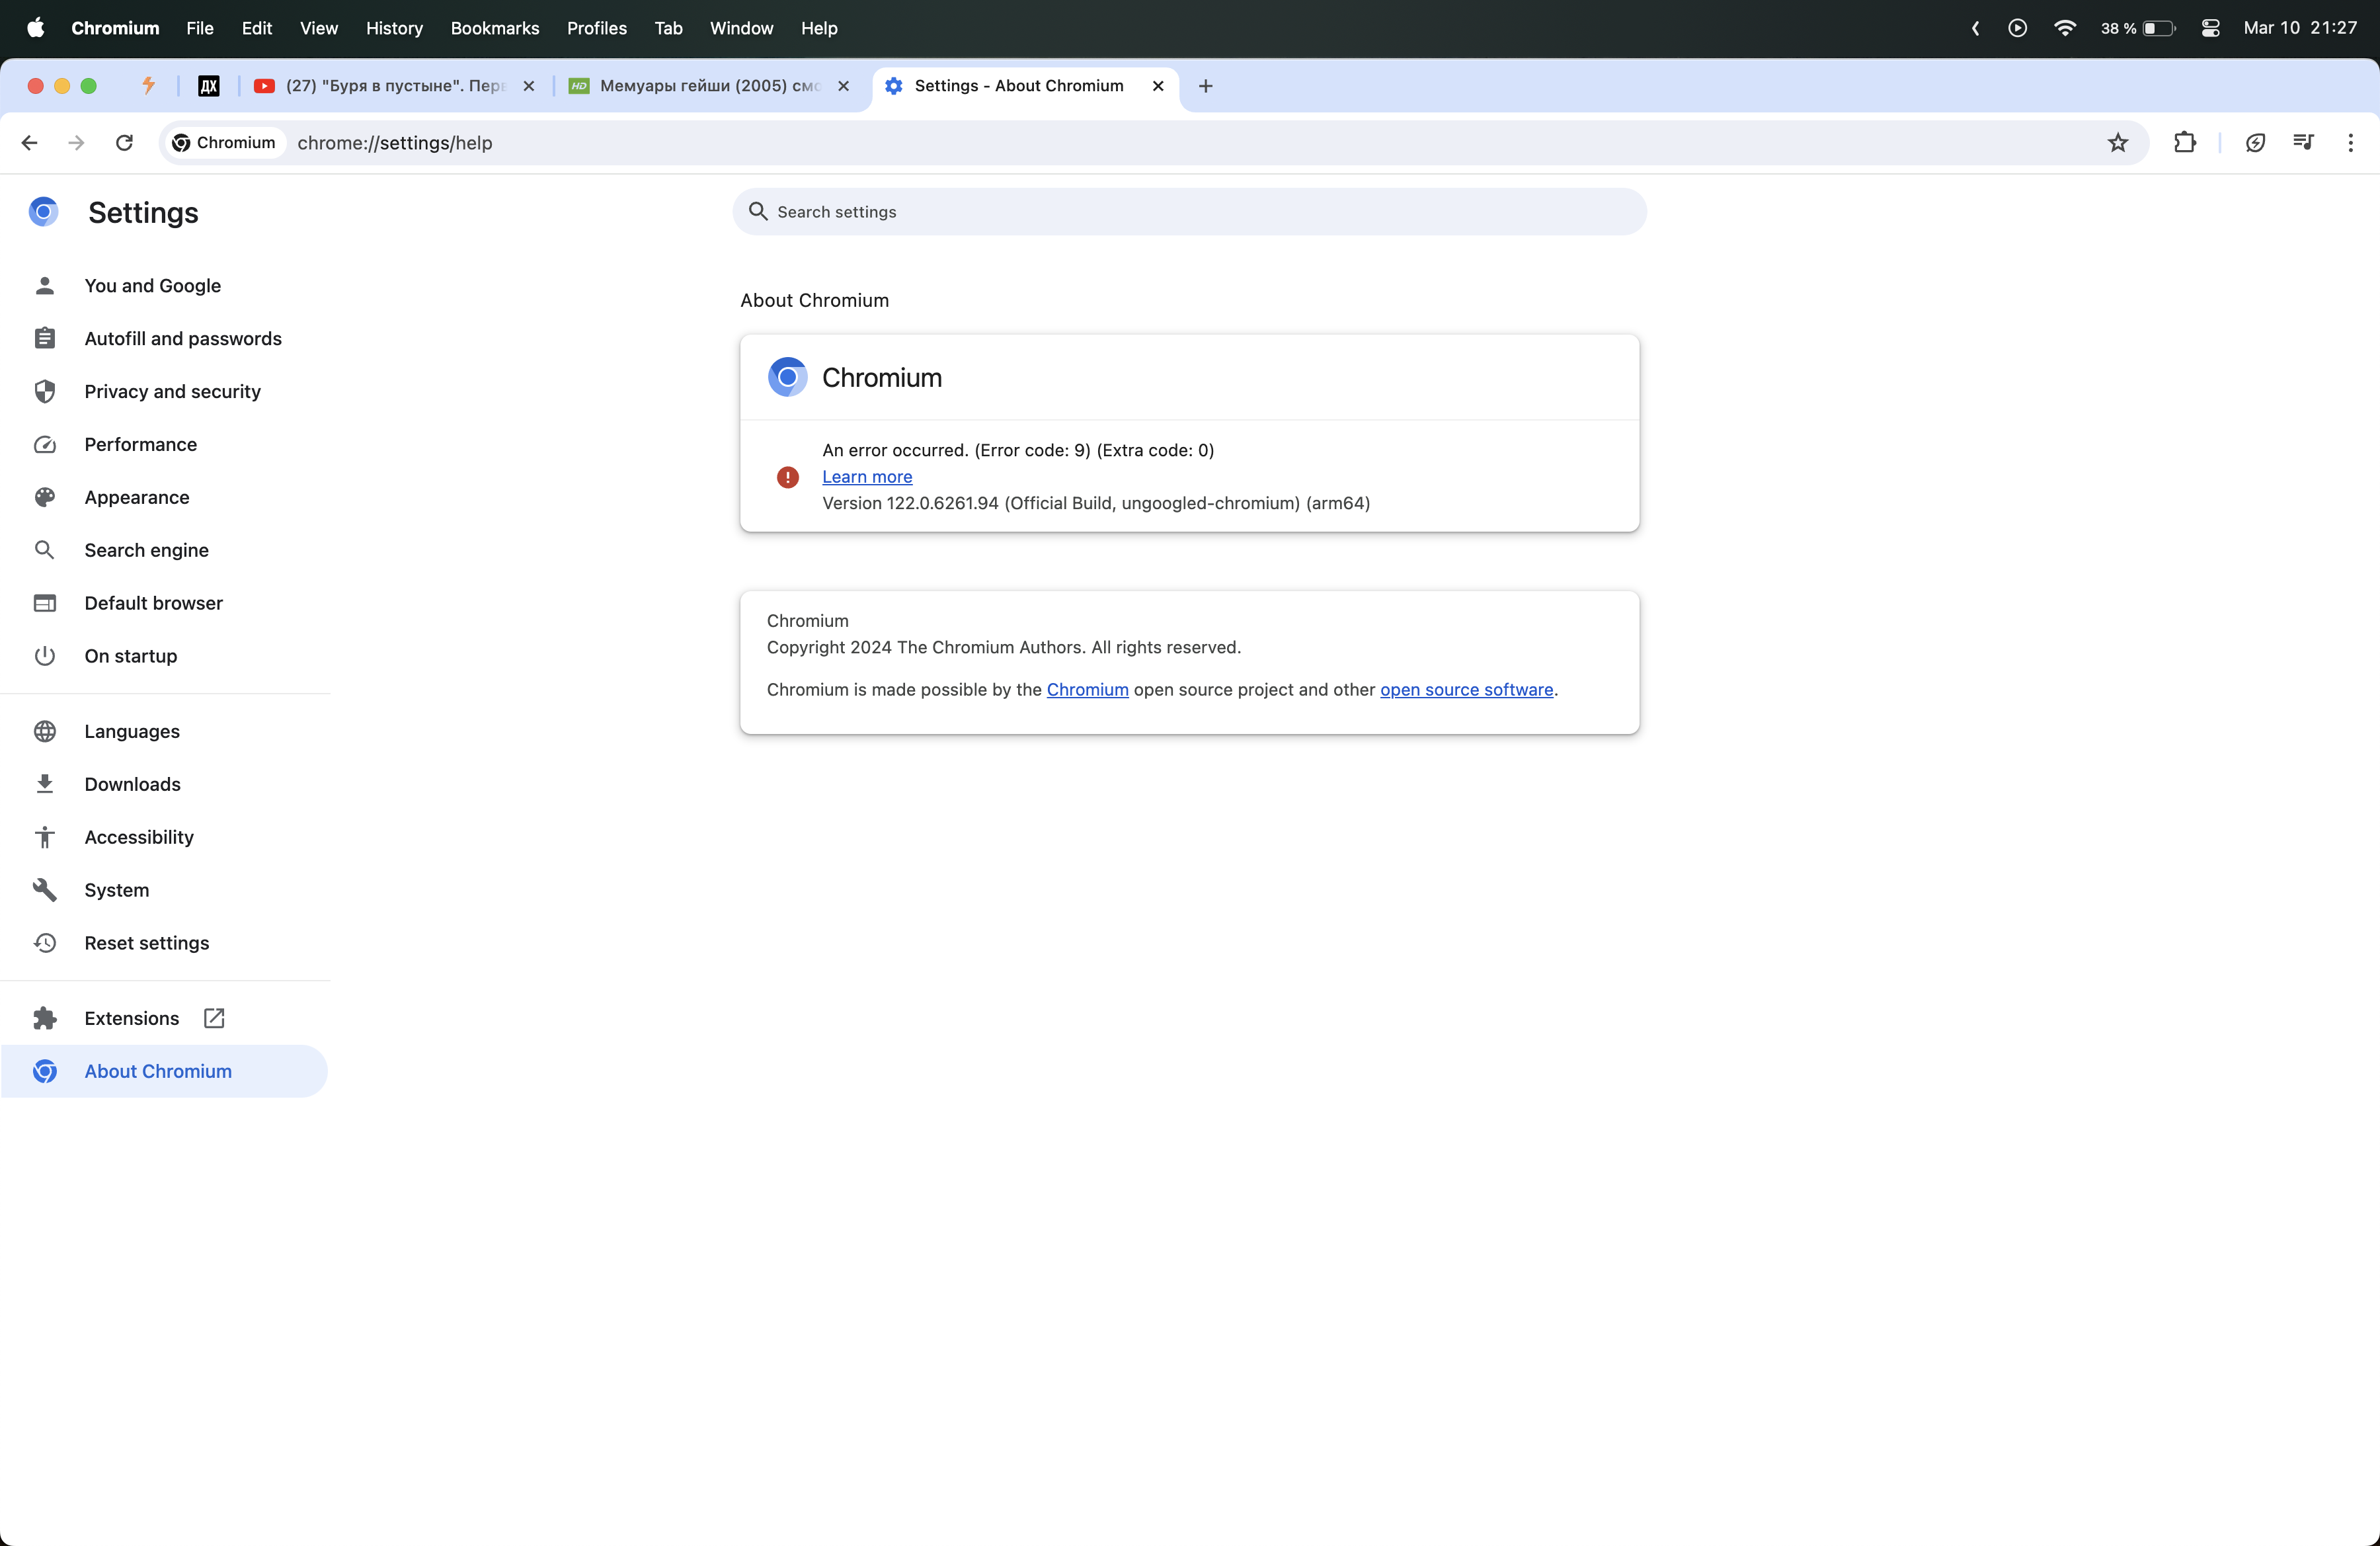The width and height of the screenshot is (2380, 1546).
Task: Open Privacy and security settings
Action: click(165, 392)
